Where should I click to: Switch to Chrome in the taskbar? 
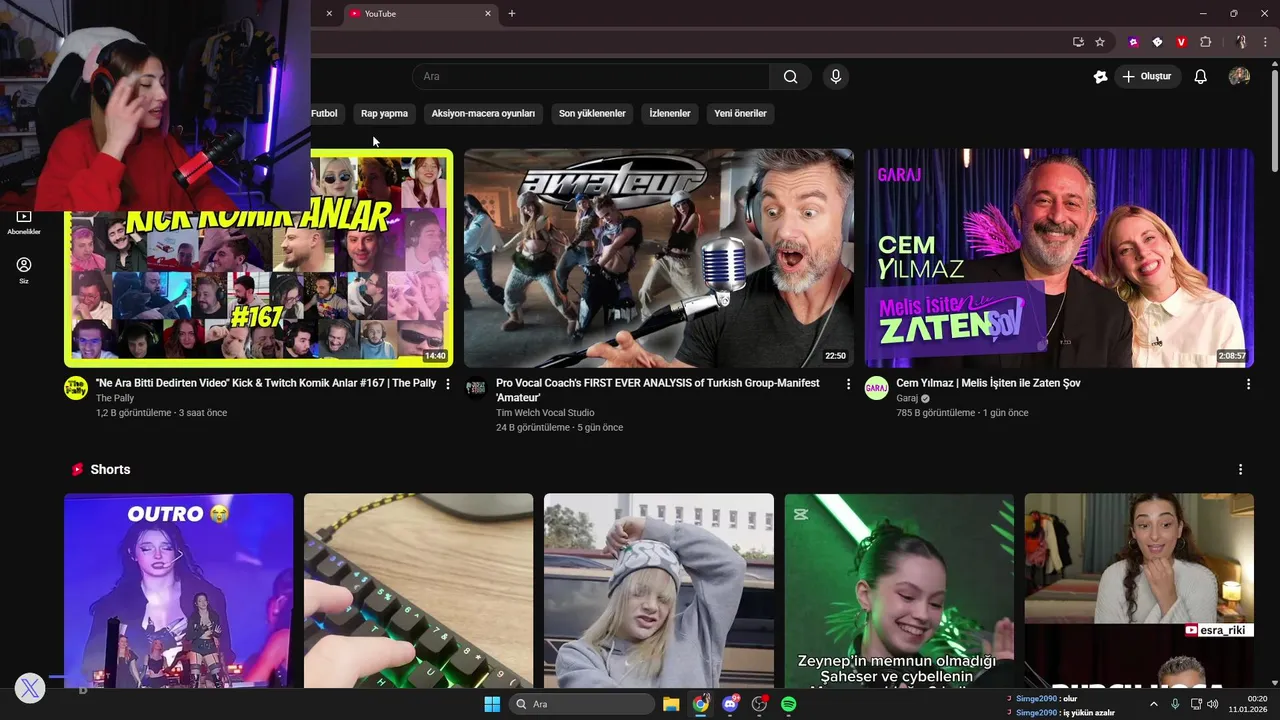point(701,704)
